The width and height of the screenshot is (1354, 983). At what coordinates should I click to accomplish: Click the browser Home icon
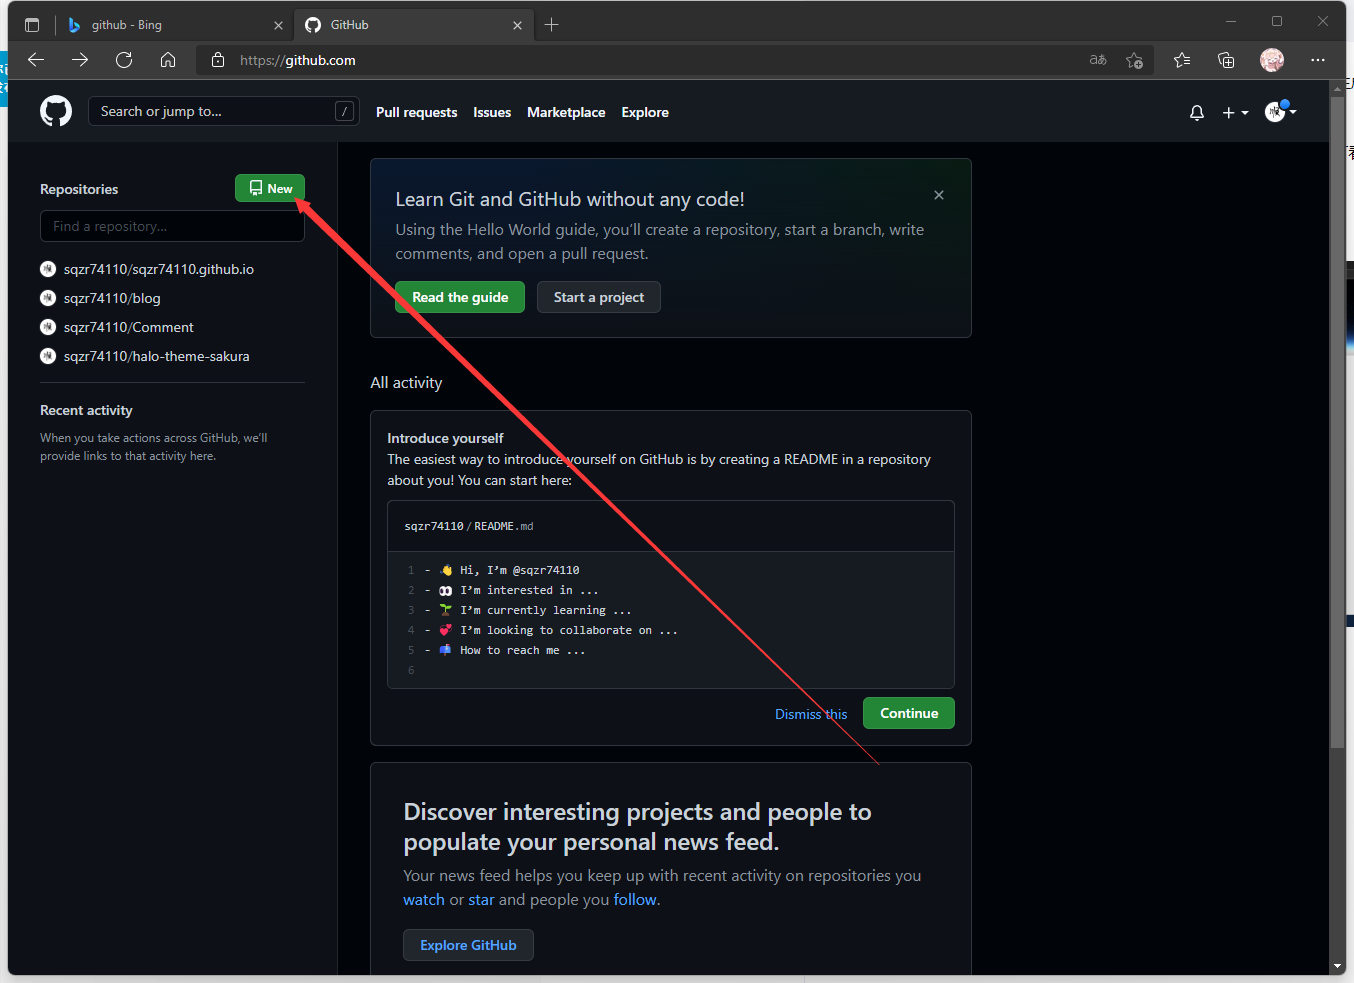pos(168,60)
